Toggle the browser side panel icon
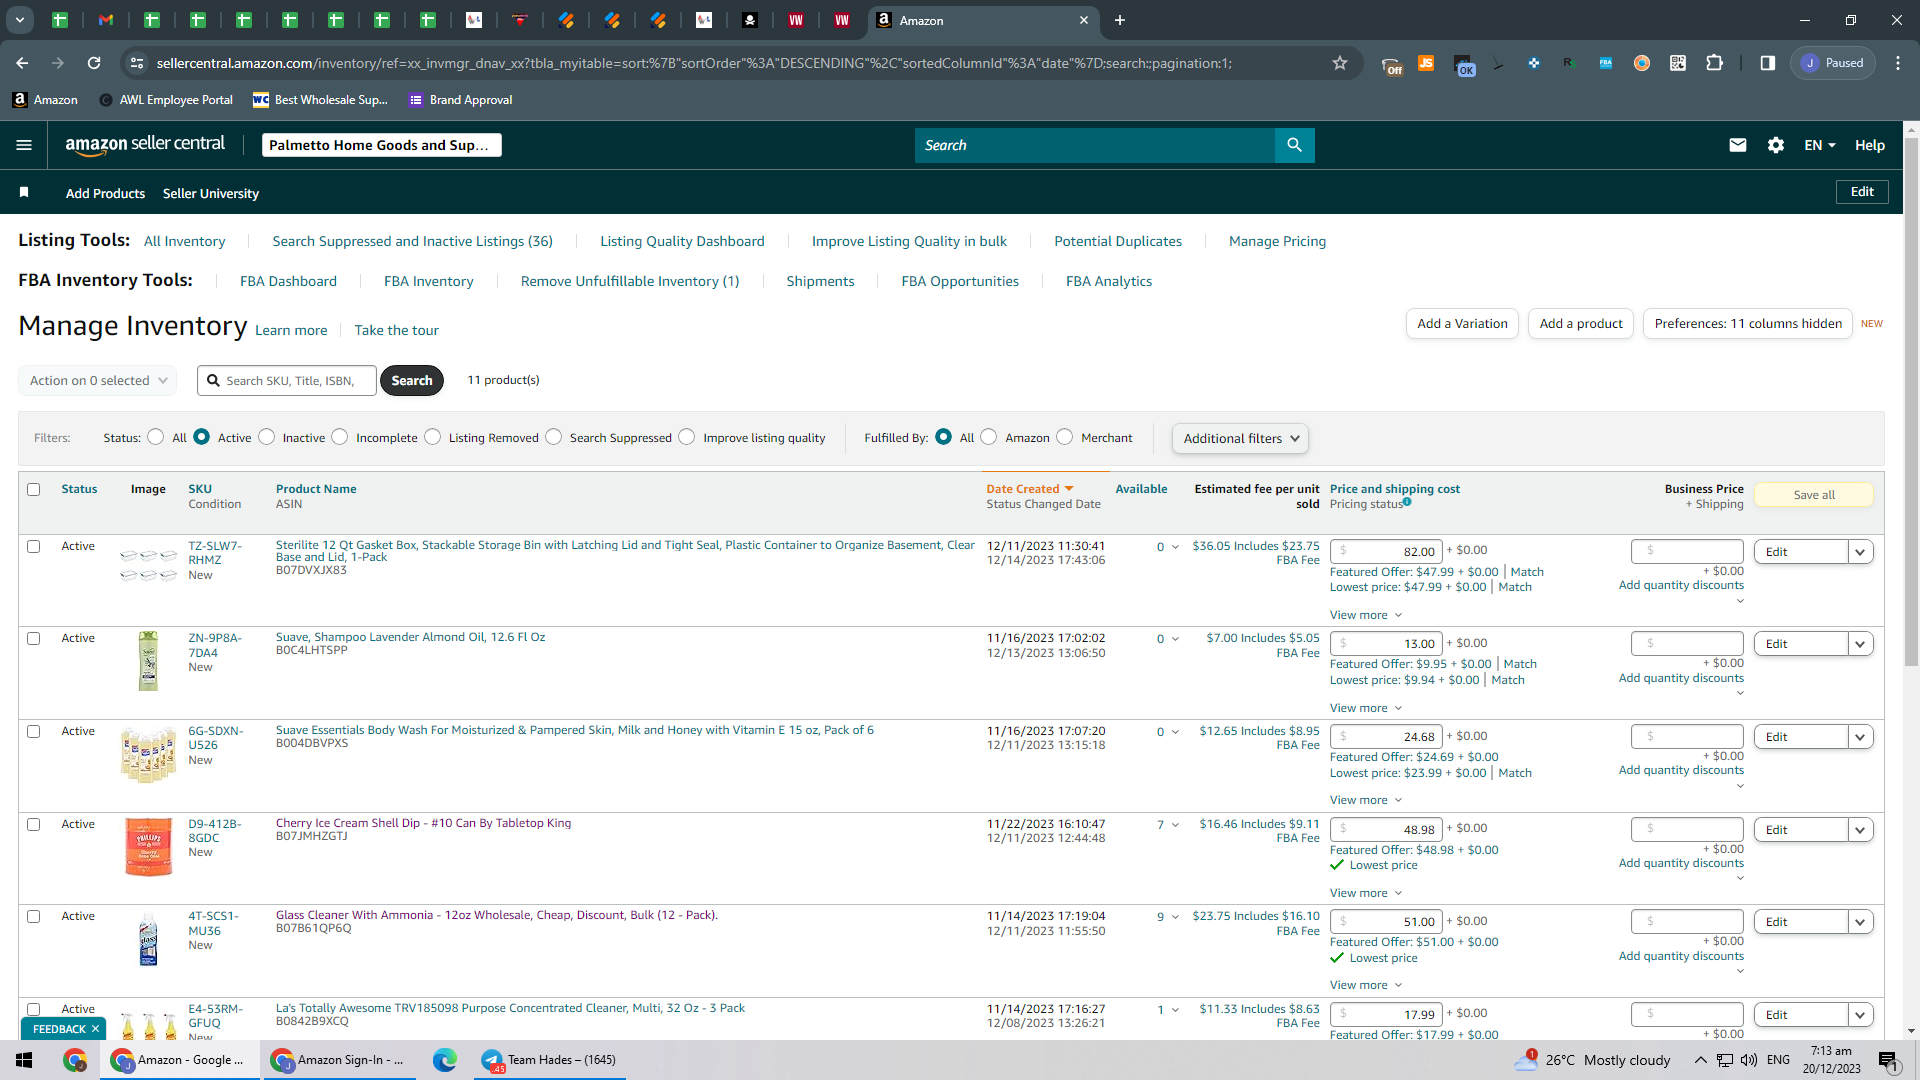Screen dimensions: 1920x1080 (x=1768, y=63)
